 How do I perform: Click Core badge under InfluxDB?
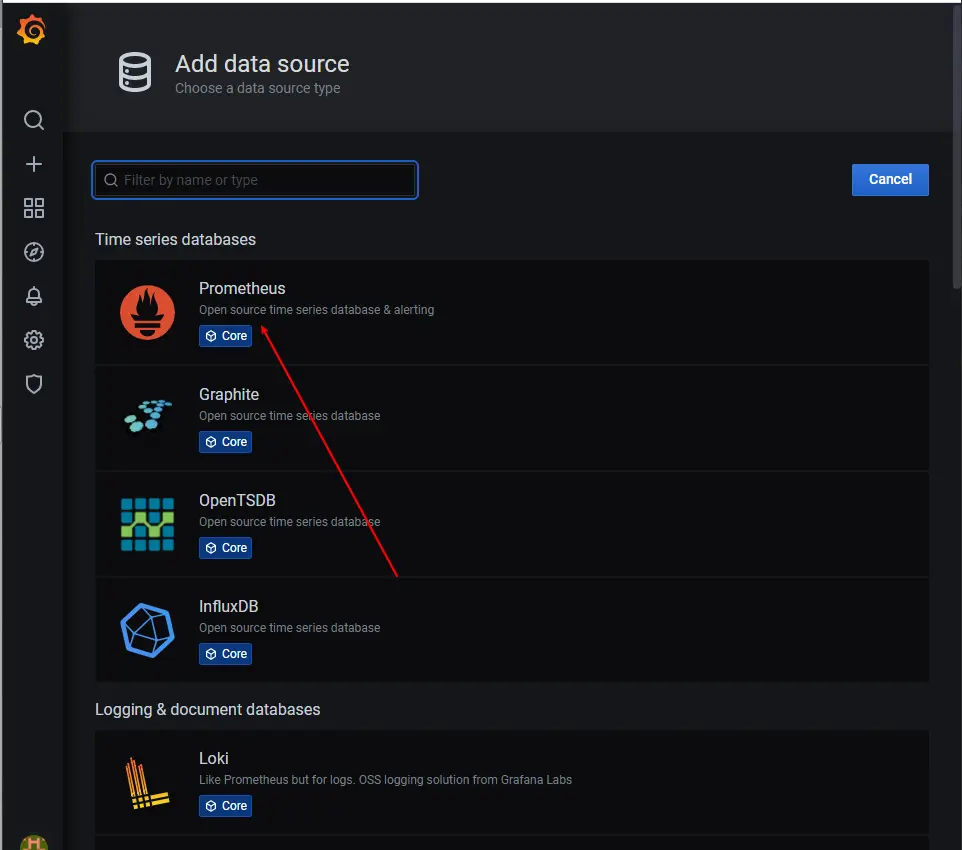pos(225,654)
